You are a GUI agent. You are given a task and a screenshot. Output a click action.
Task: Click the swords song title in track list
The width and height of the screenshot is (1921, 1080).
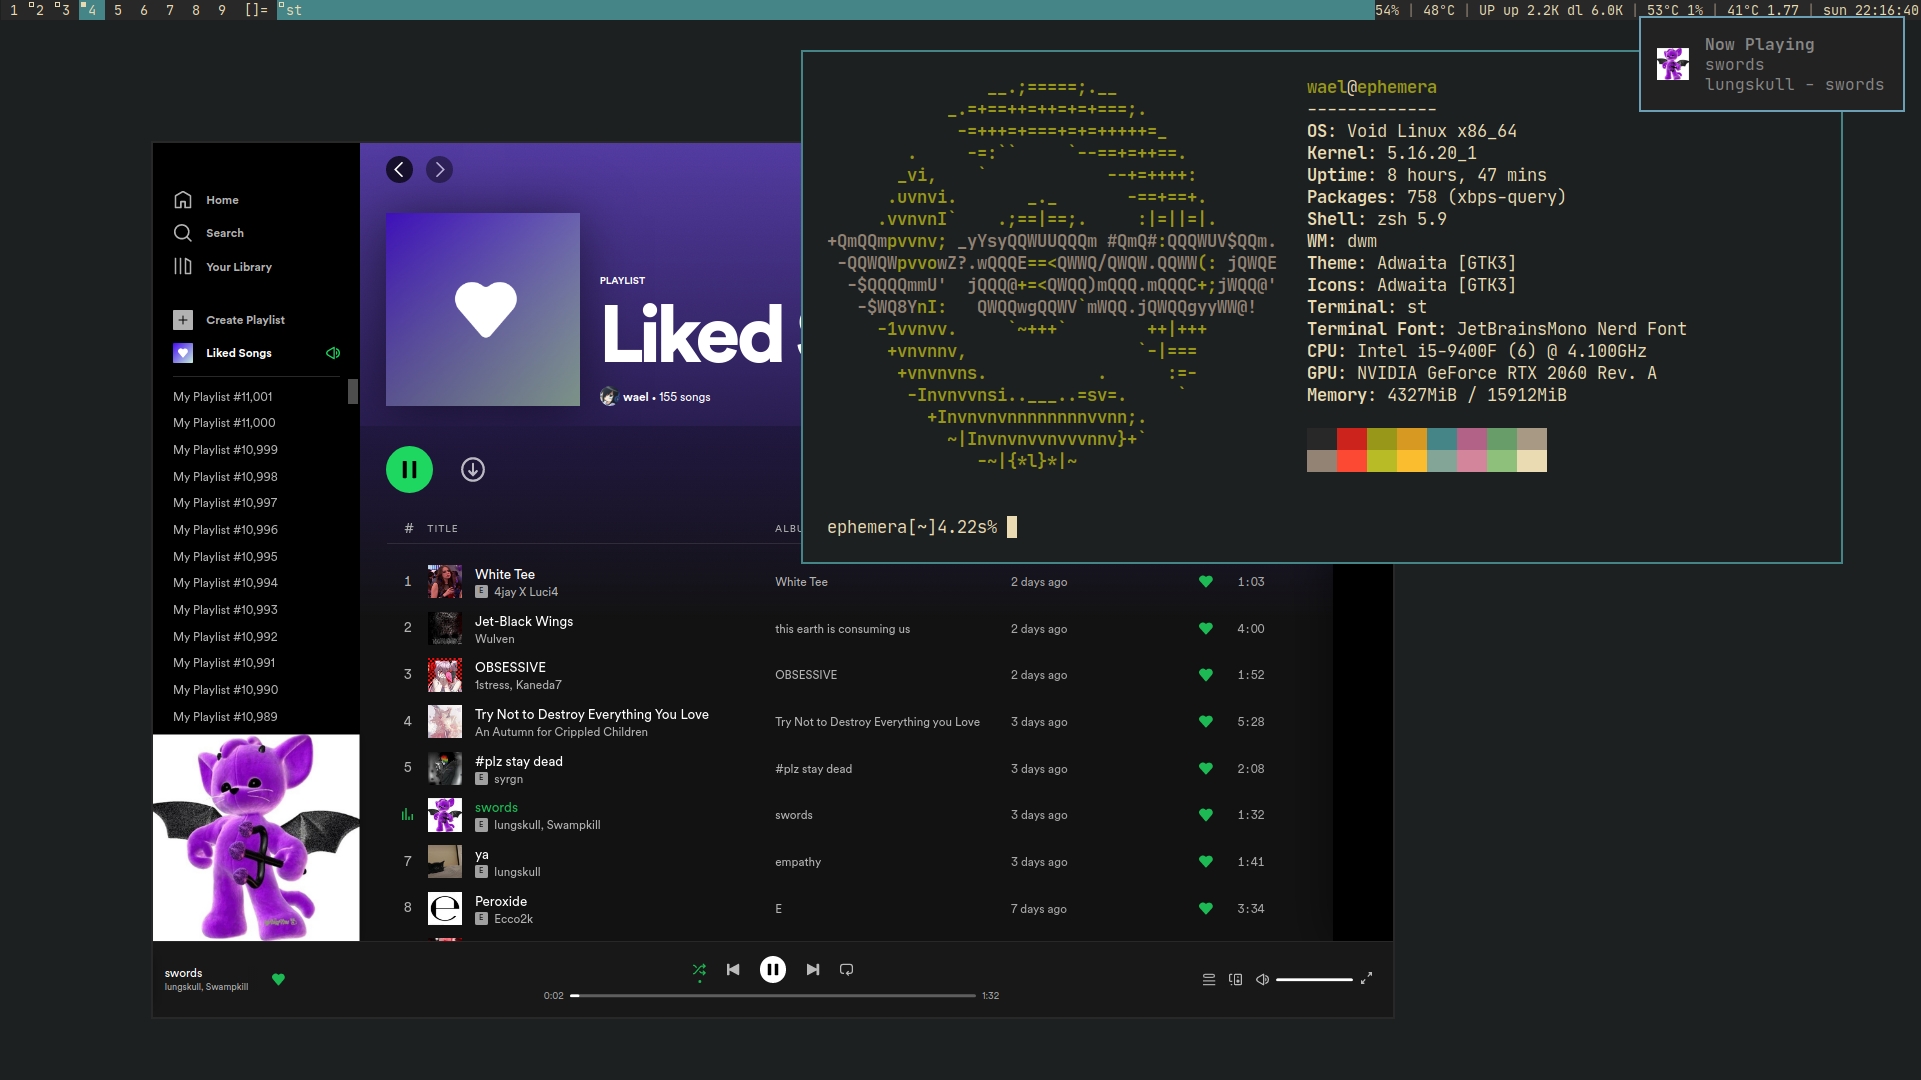tap(496, 808)
